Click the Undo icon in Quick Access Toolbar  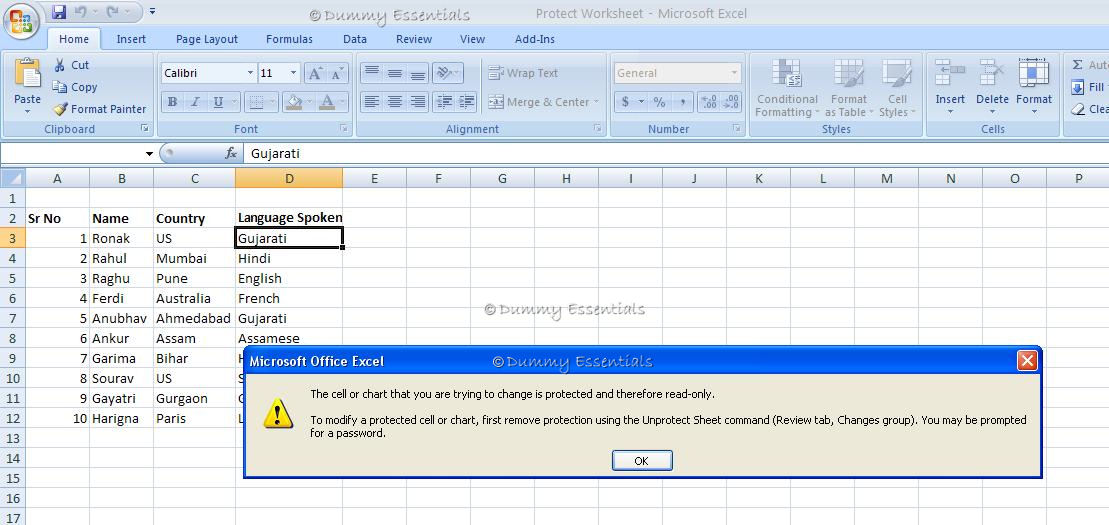tap(81, 12)
